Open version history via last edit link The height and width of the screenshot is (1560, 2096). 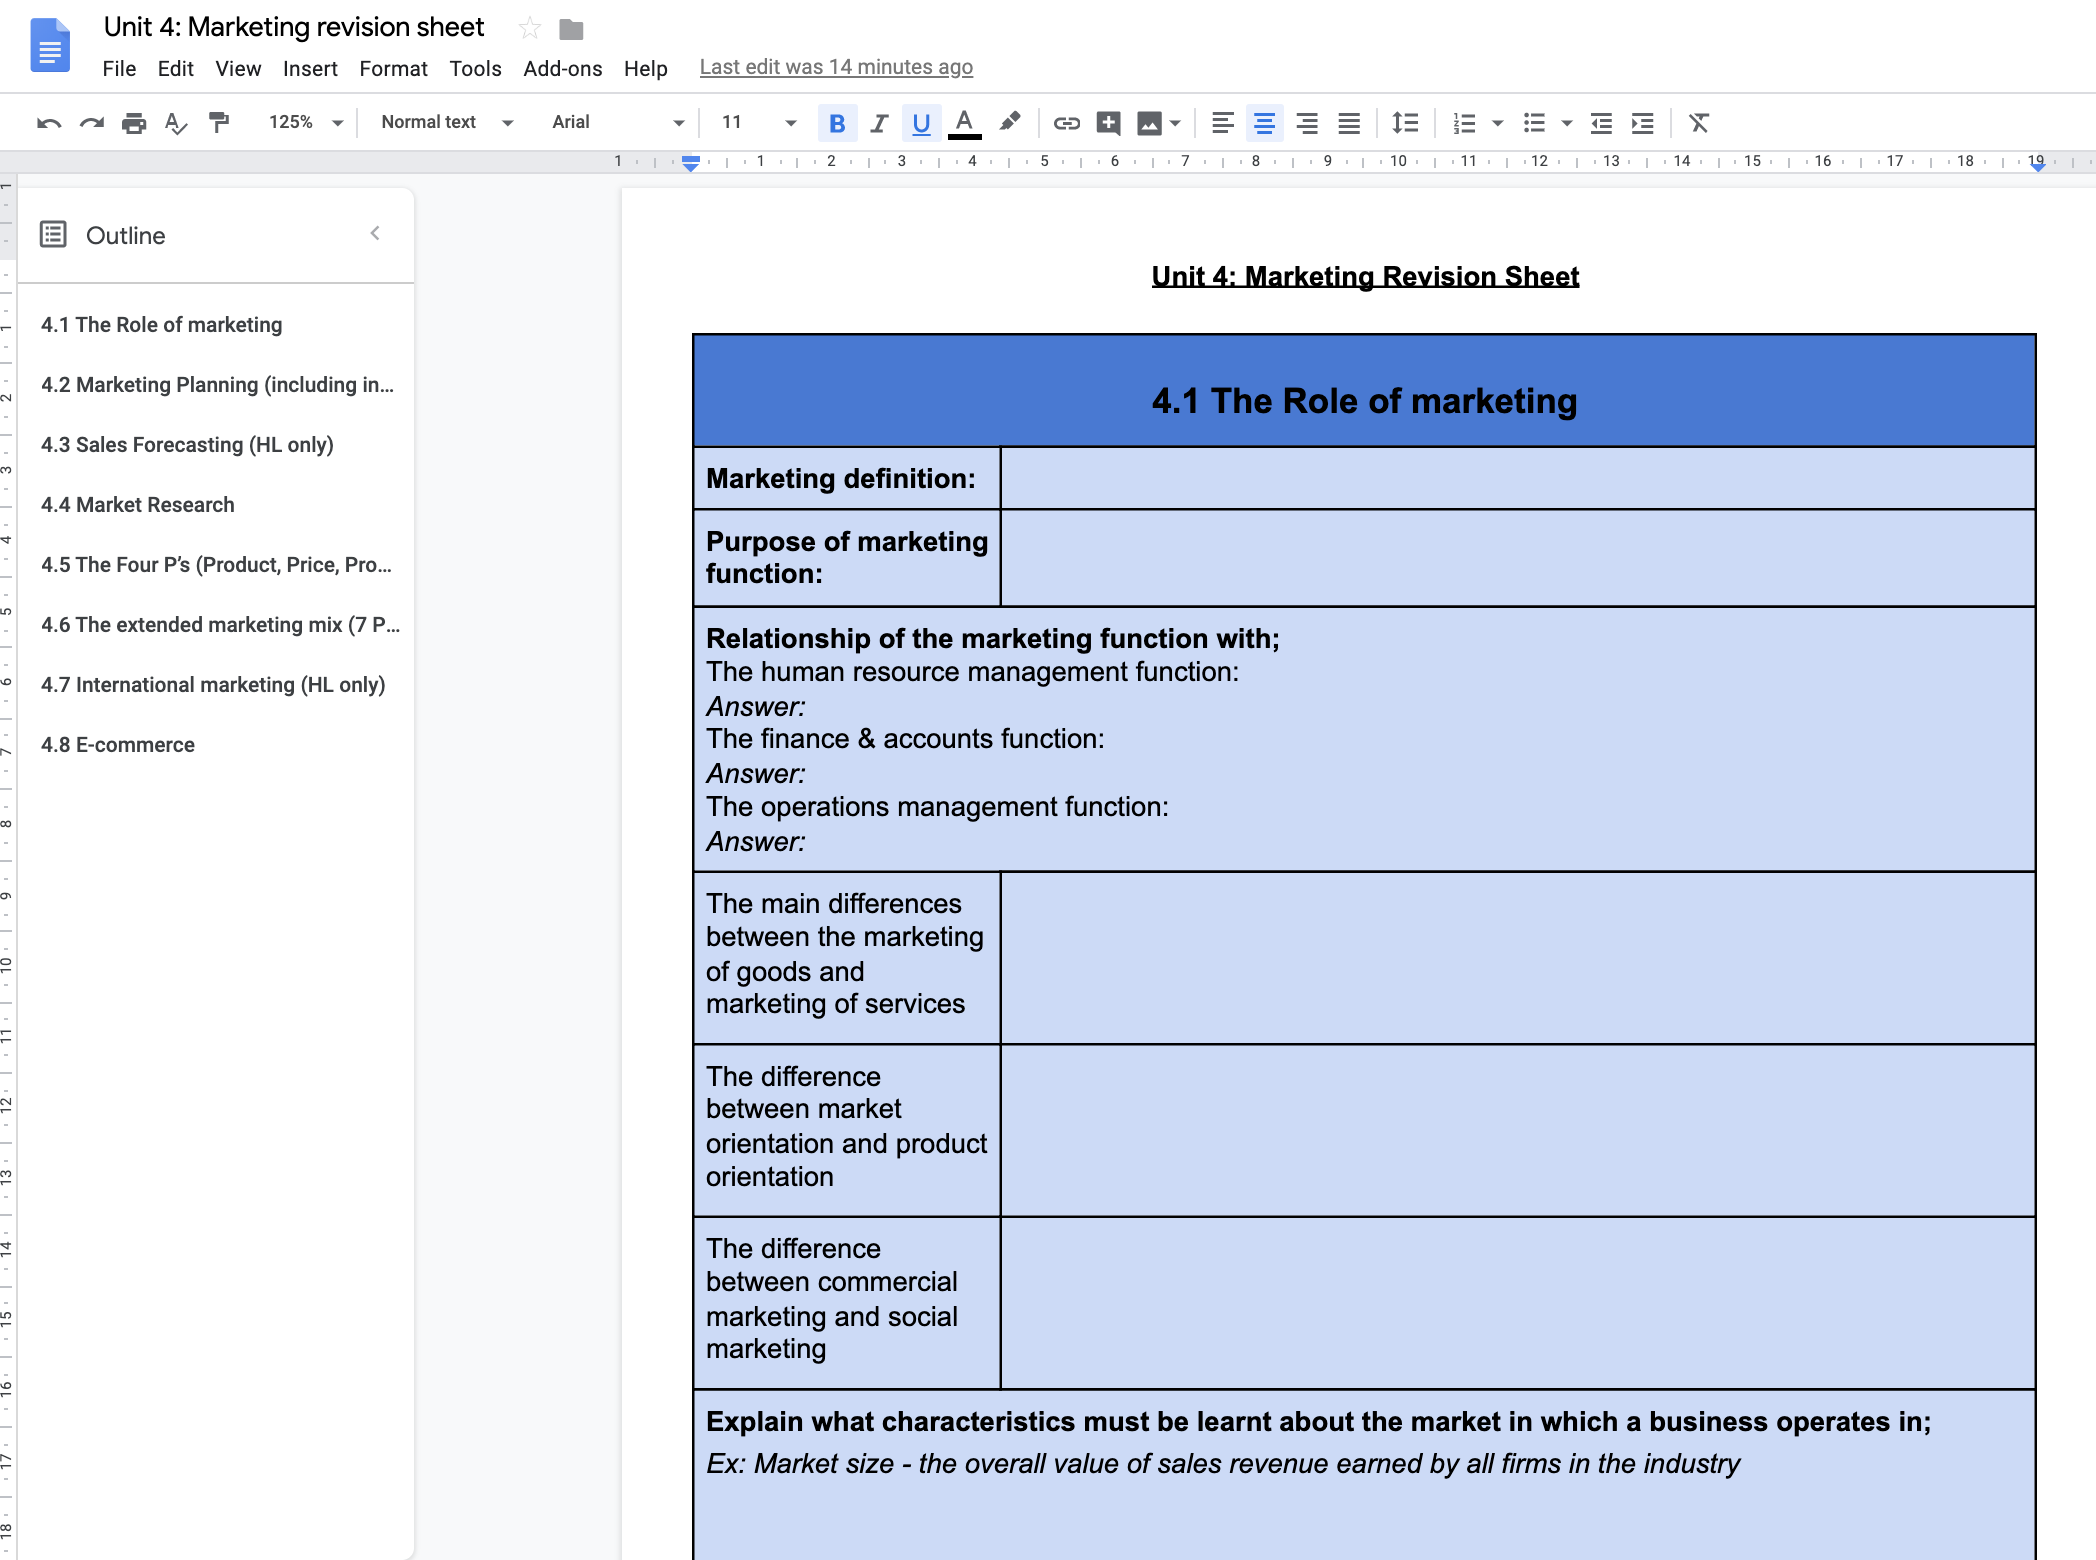point(836,67)
